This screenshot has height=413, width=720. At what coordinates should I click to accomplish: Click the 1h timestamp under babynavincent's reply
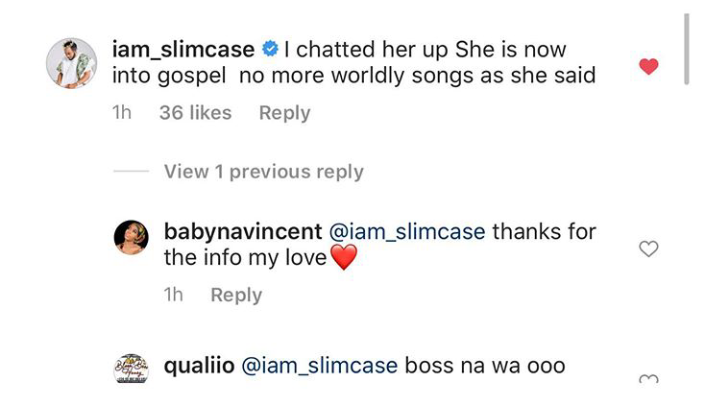click(x=174, y=295)
